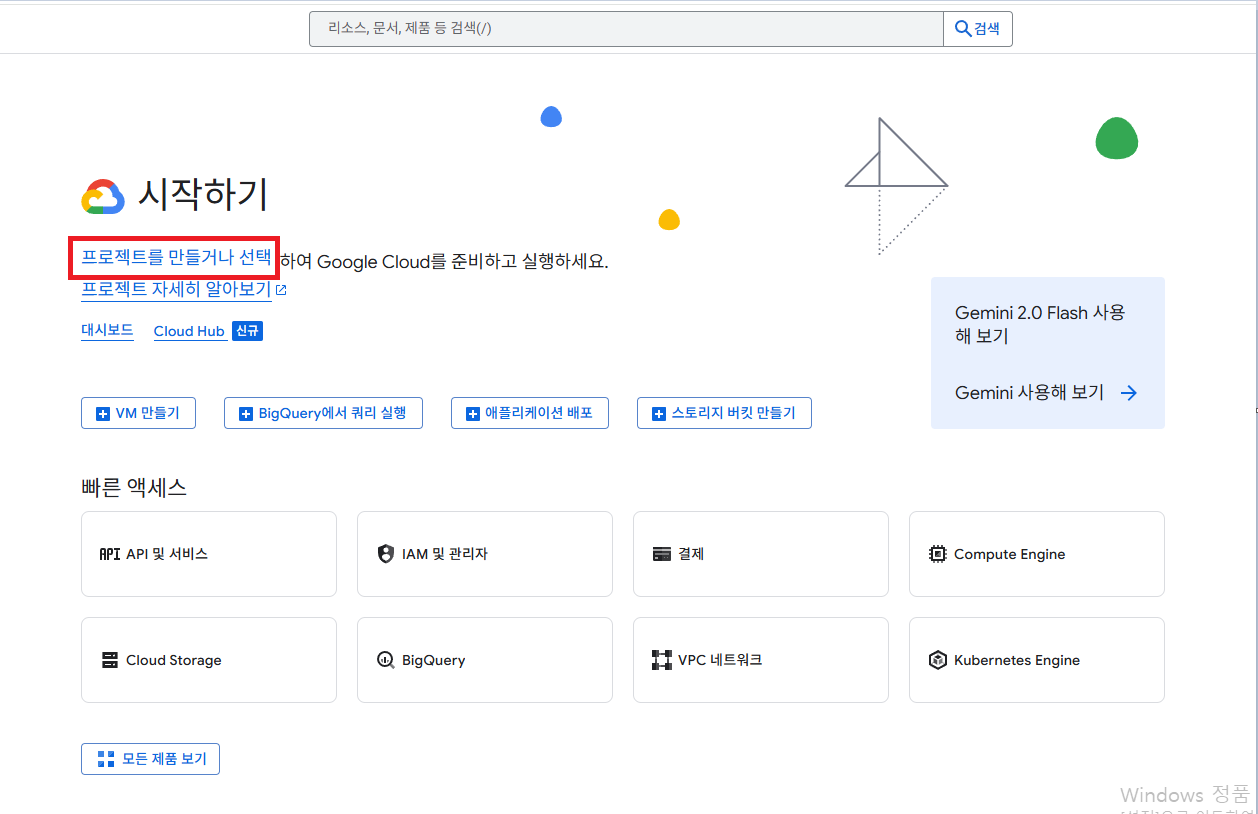The width and height of the screenshot is (1258, 814).
Task: Click the chip icon in Compute Engine card
Action: tap(938, 554)
